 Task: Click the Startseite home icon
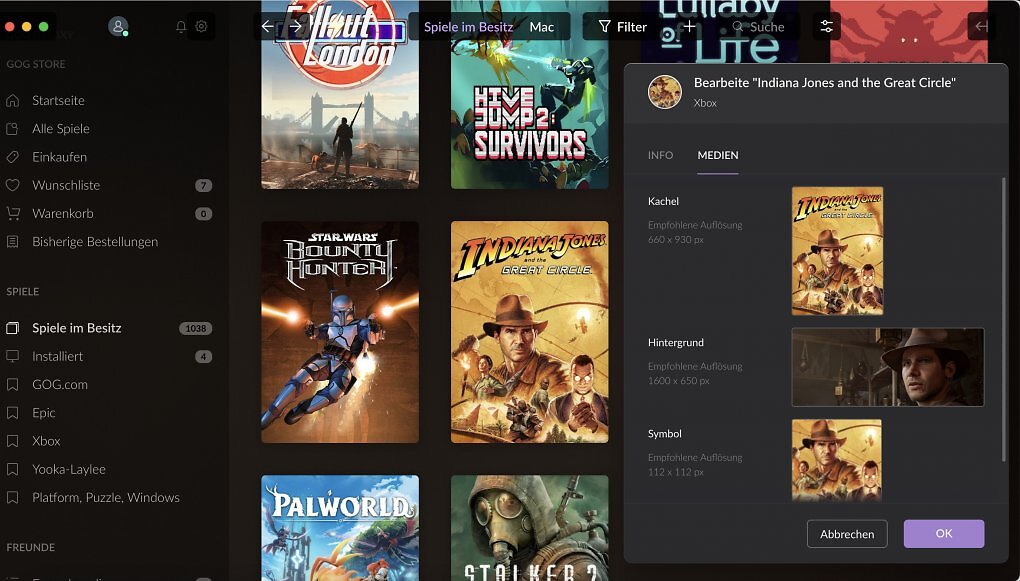coord(12,100)
